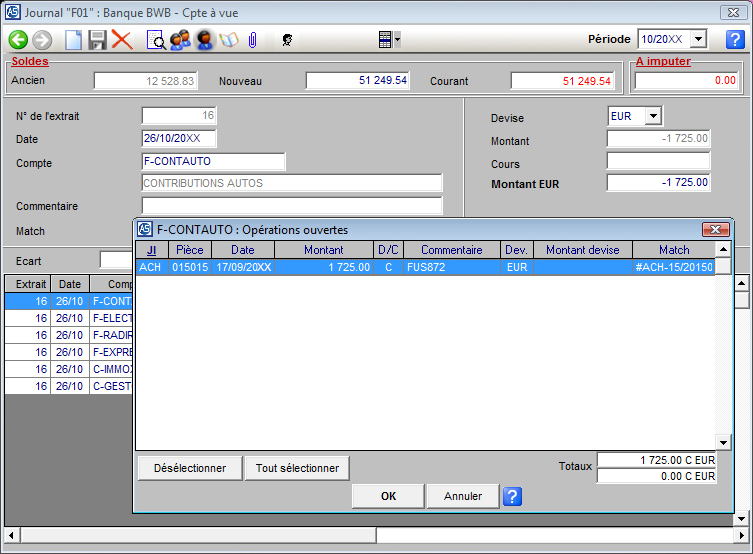Click the Annuler button
Viewport: 753px width, 554px height.
(462, 496)
